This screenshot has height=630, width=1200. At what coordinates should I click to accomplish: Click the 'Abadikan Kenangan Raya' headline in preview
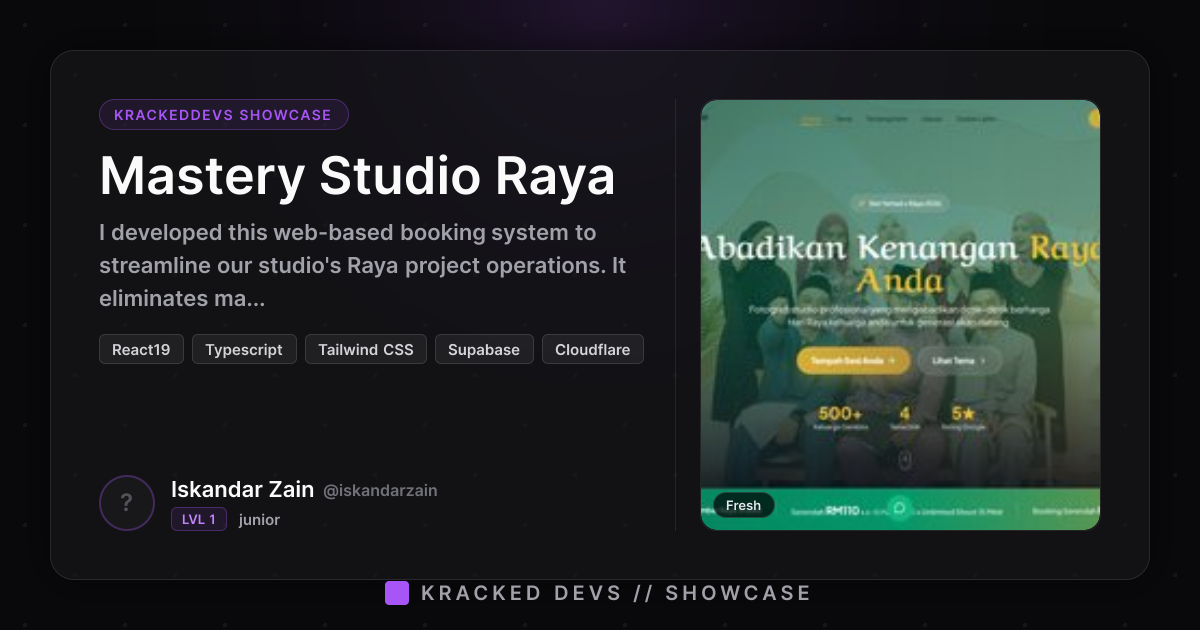(900, 262)
